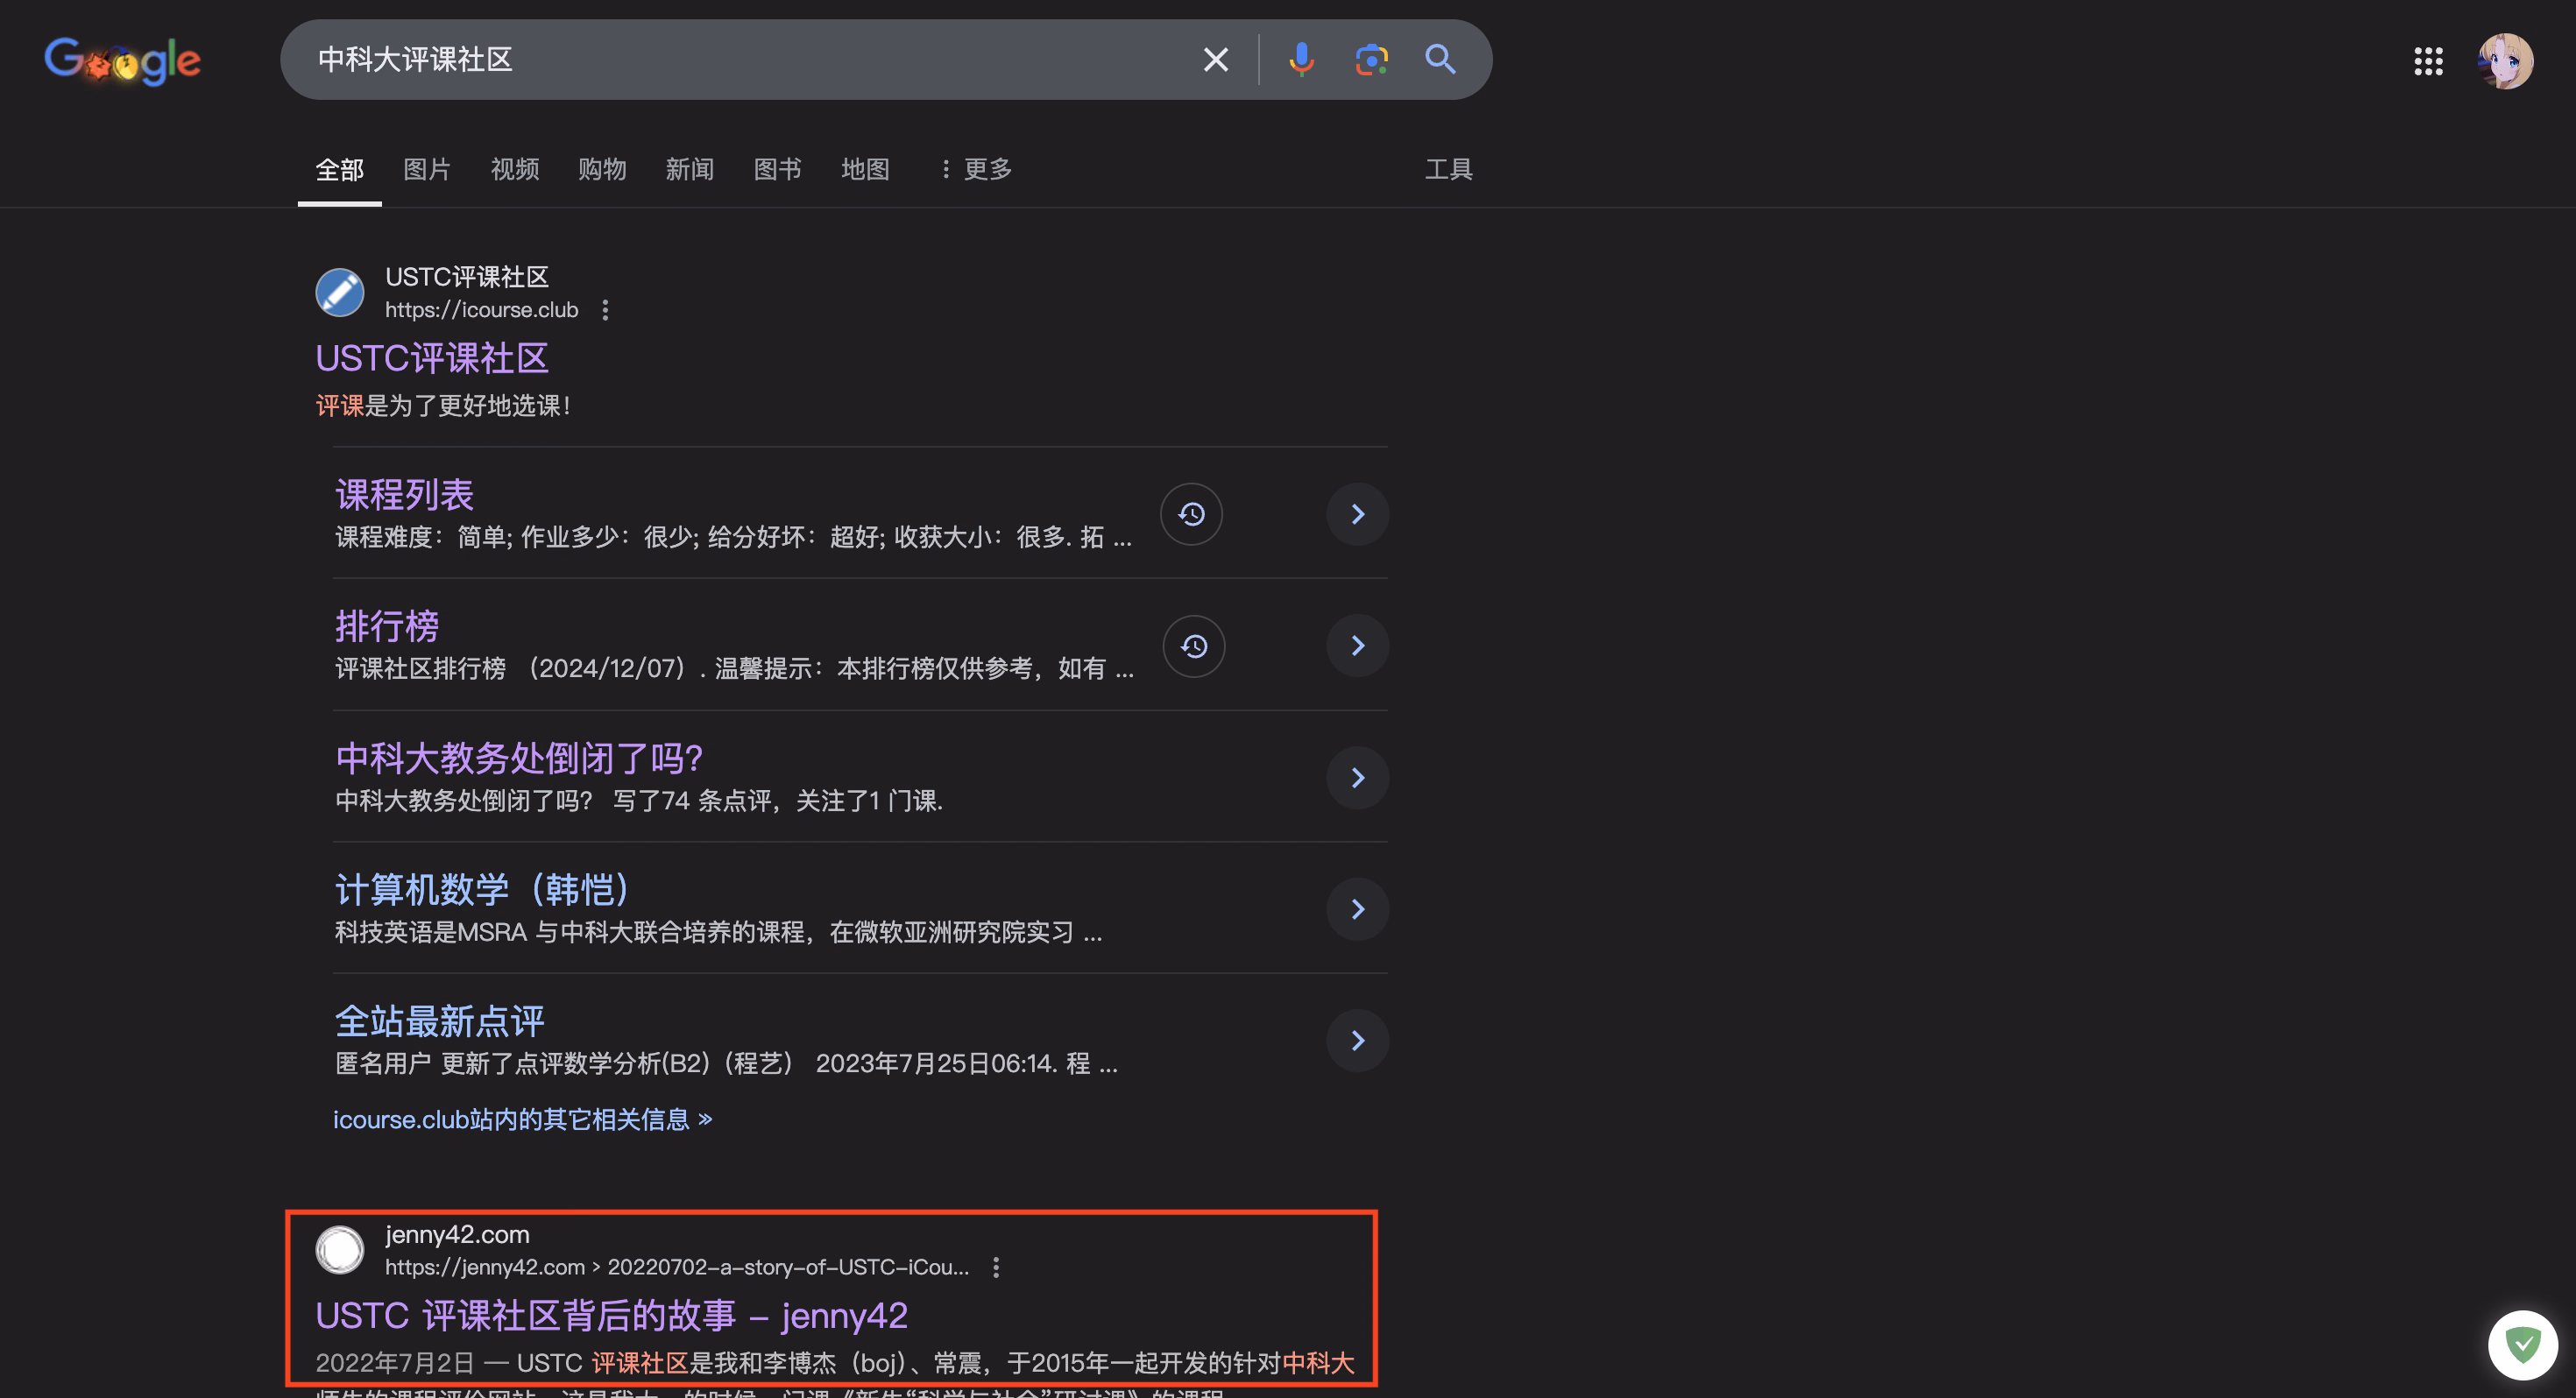
Task: Run search with the magnifier icon
Action: point(1440,60)
